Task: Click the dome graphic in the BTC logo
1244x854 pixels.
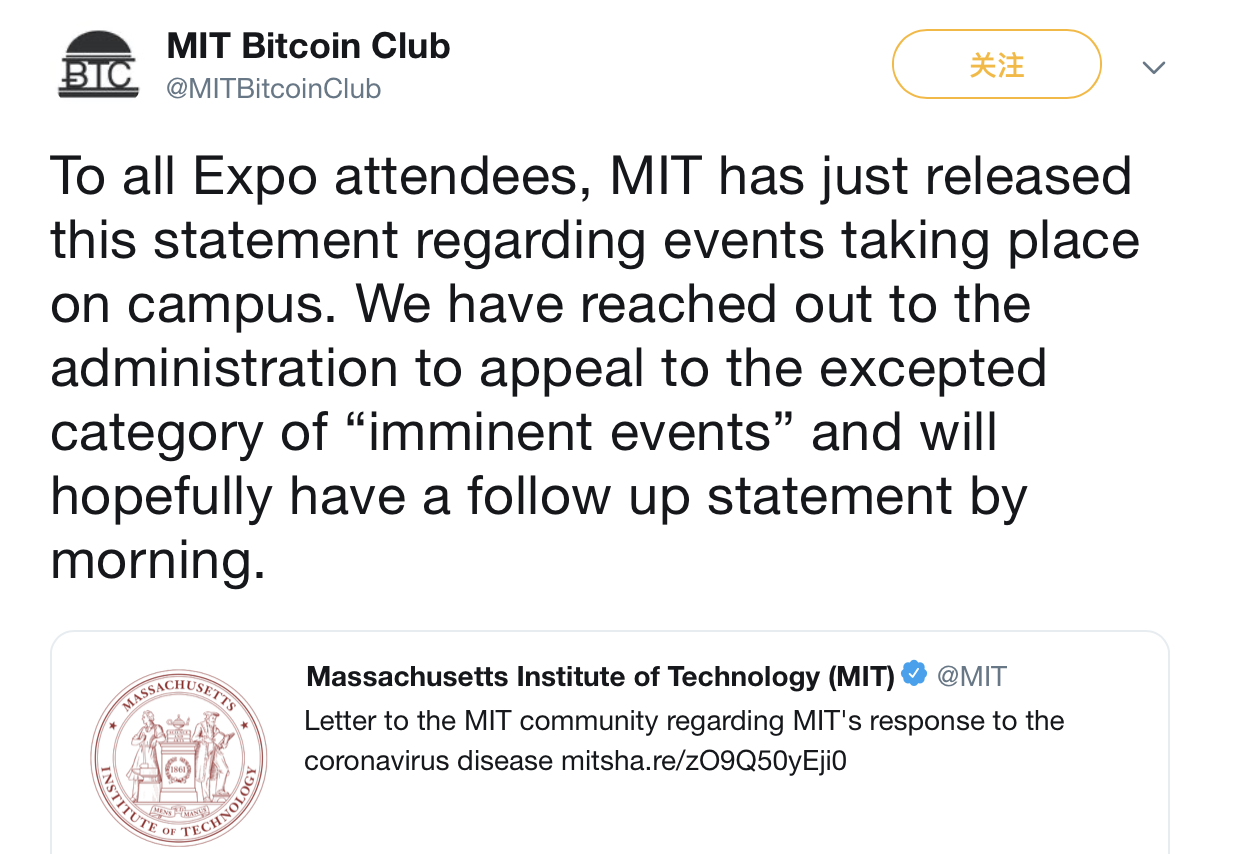Action: click(98, 45)
